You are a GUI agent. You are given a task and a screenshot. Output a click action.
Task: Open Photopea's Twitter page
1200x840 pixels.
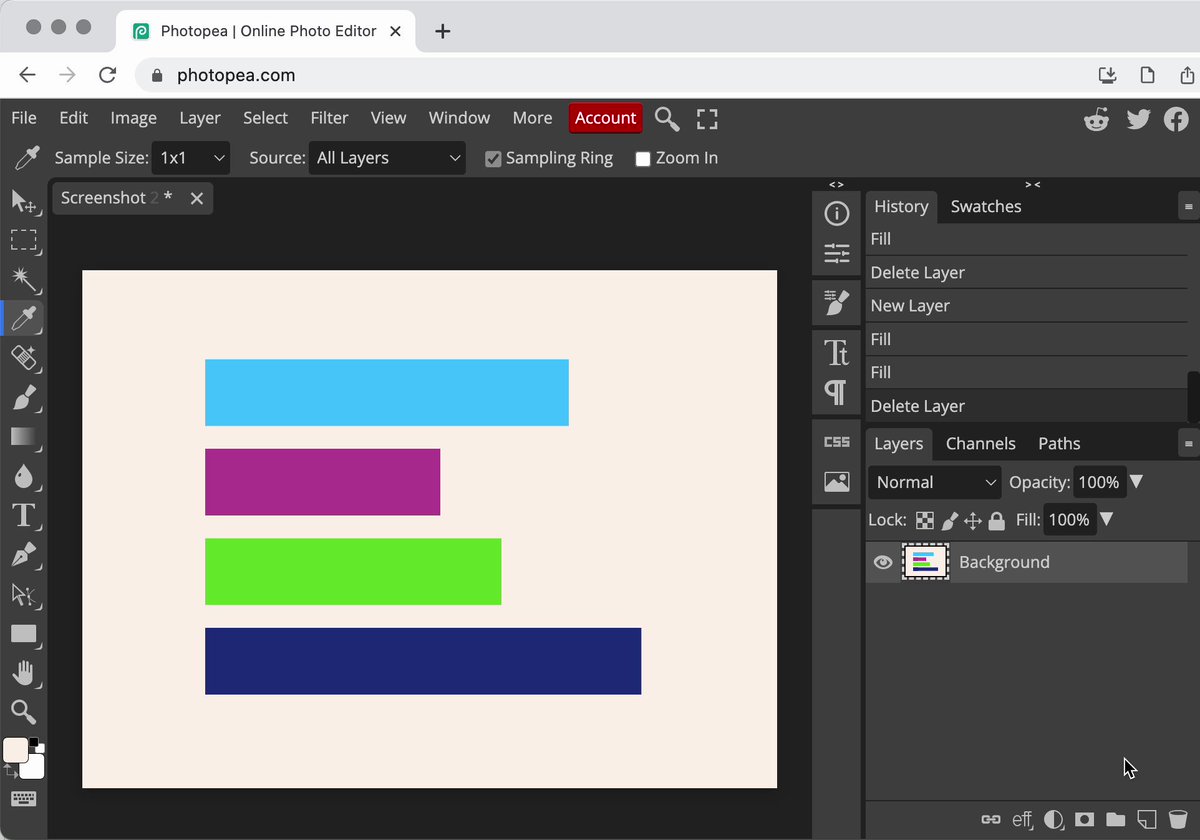point(1138,119)
